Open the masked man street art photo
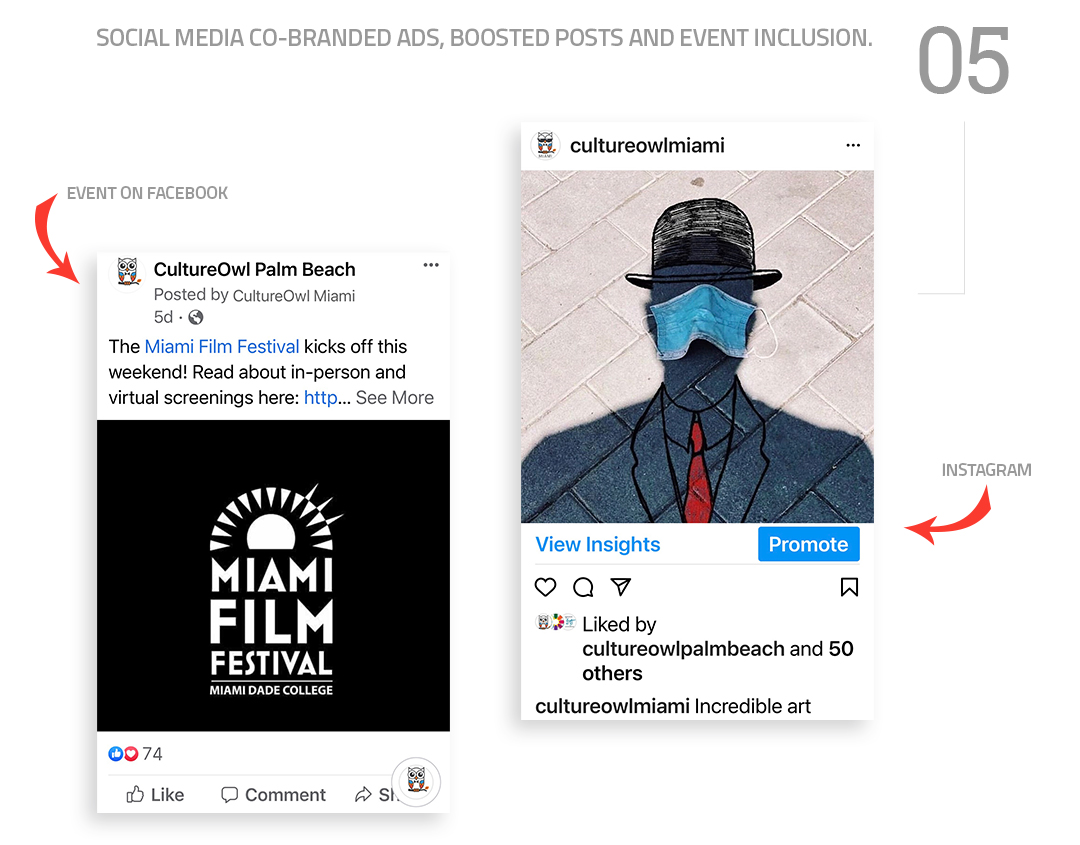The height and width of the screenshot is (845, 1080). [x=697, y=346]
